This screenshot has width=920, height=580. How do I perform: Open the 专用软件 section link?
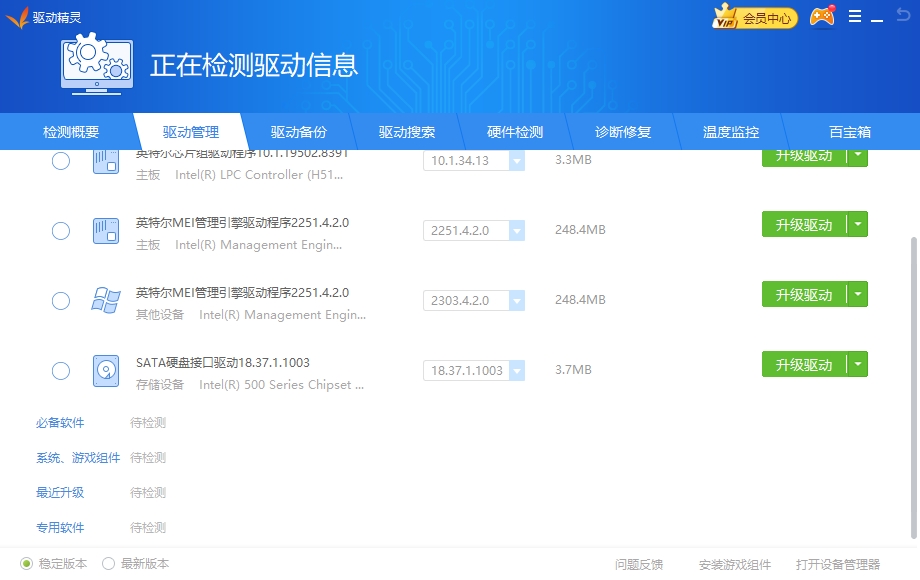[x=60, y=528]
